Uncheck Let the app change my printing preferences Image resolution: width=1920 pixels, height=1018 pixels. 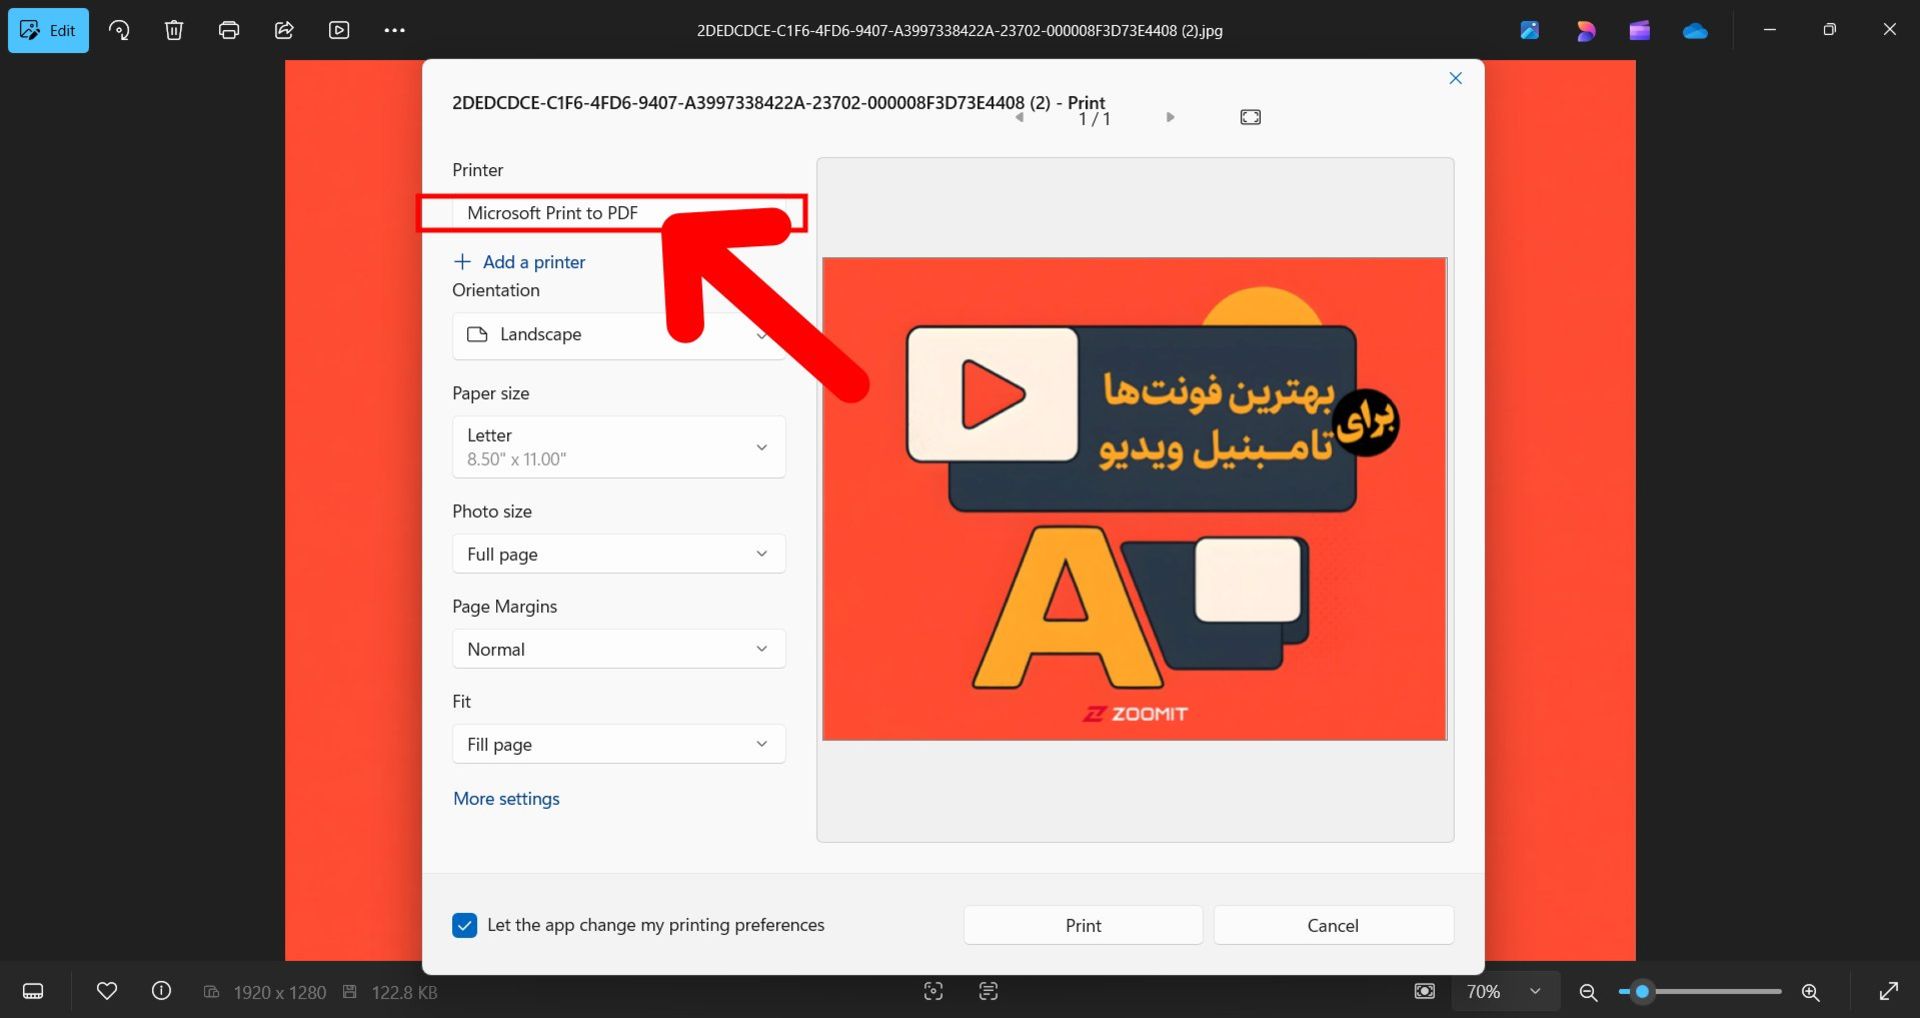[465, 925]
